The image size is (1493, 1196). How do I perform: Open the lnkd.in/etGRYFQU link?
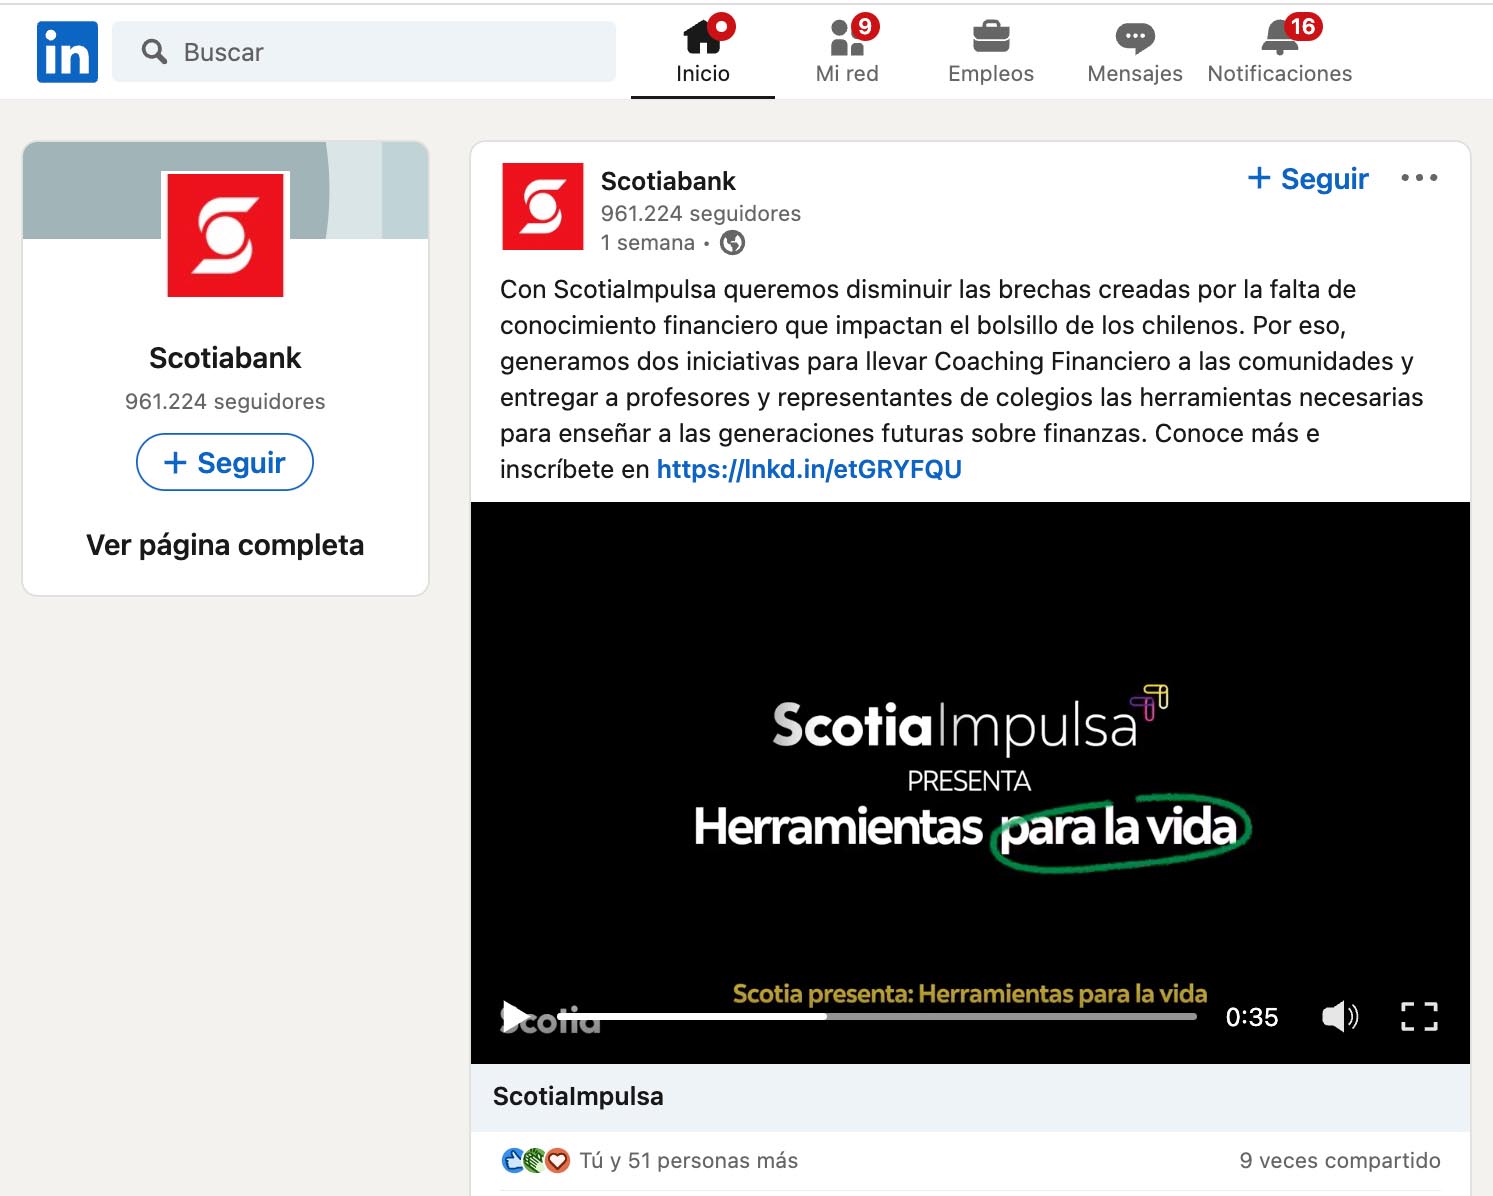click(x=808, y=470)
